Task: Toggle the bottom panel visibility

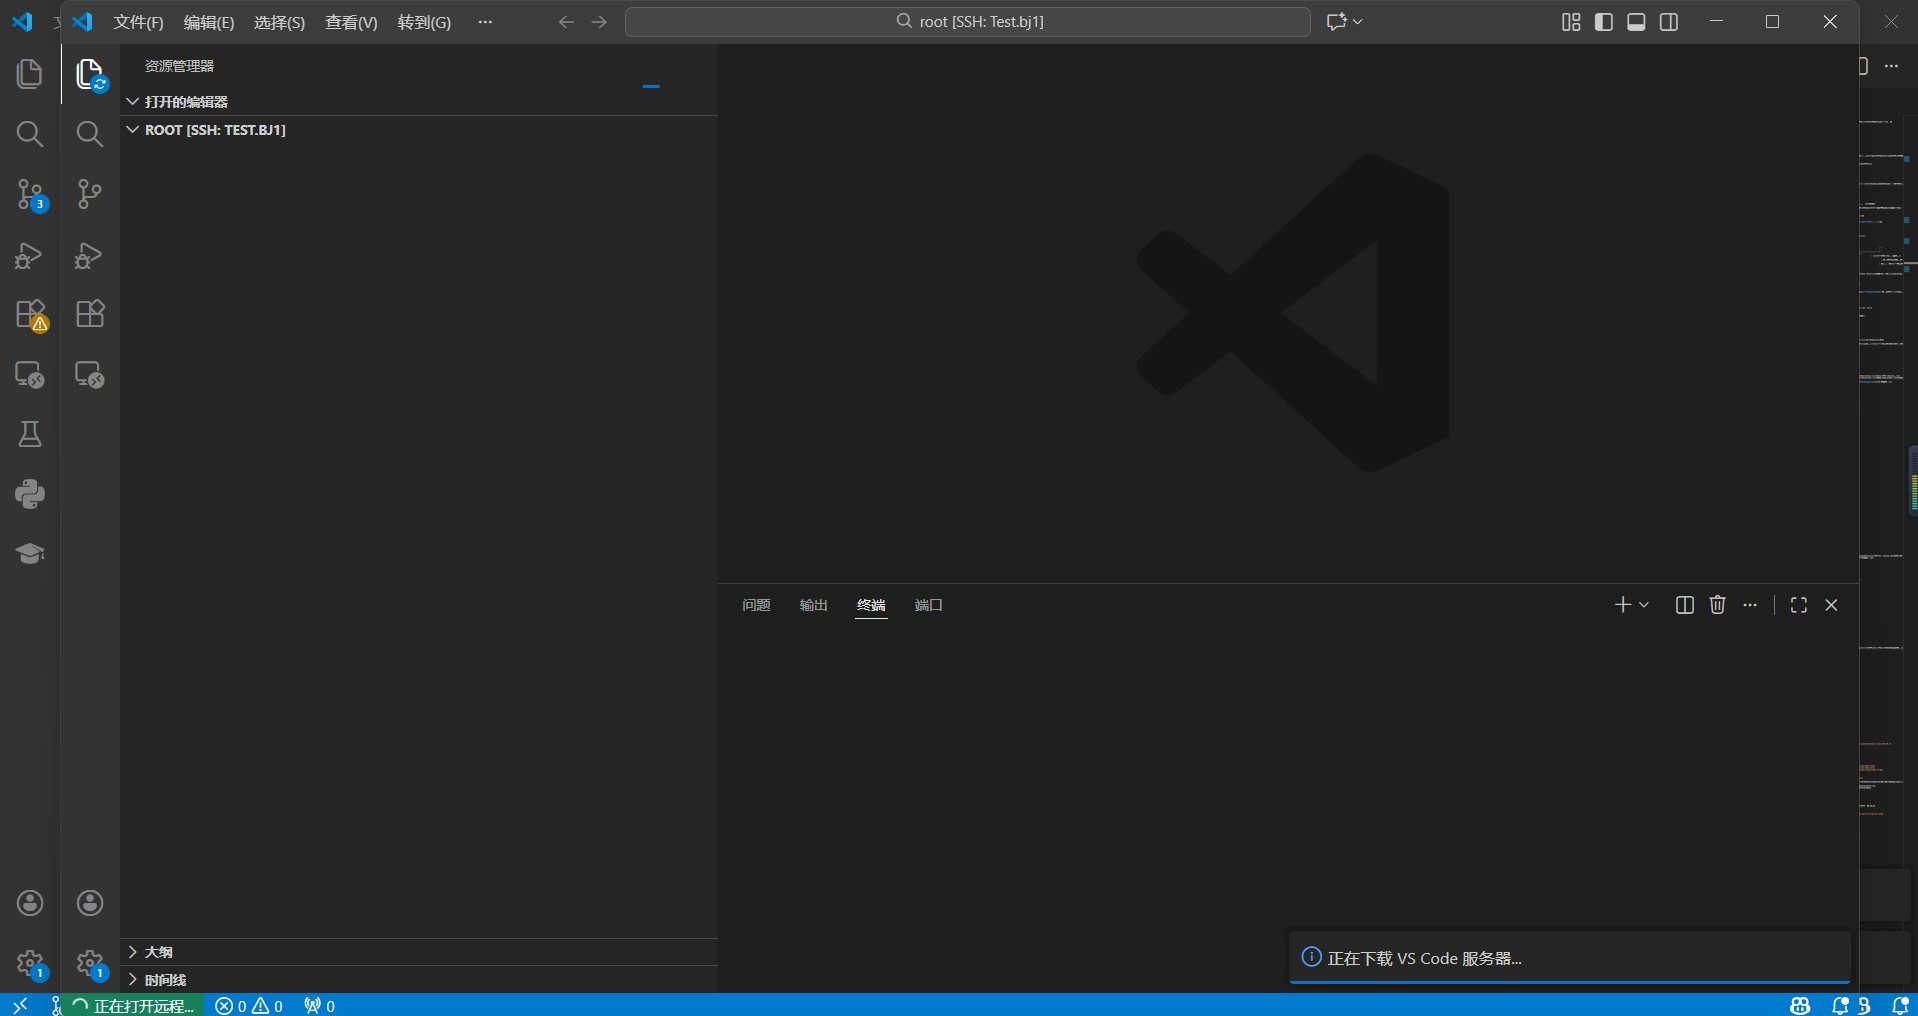Action: coord(1636,22)
